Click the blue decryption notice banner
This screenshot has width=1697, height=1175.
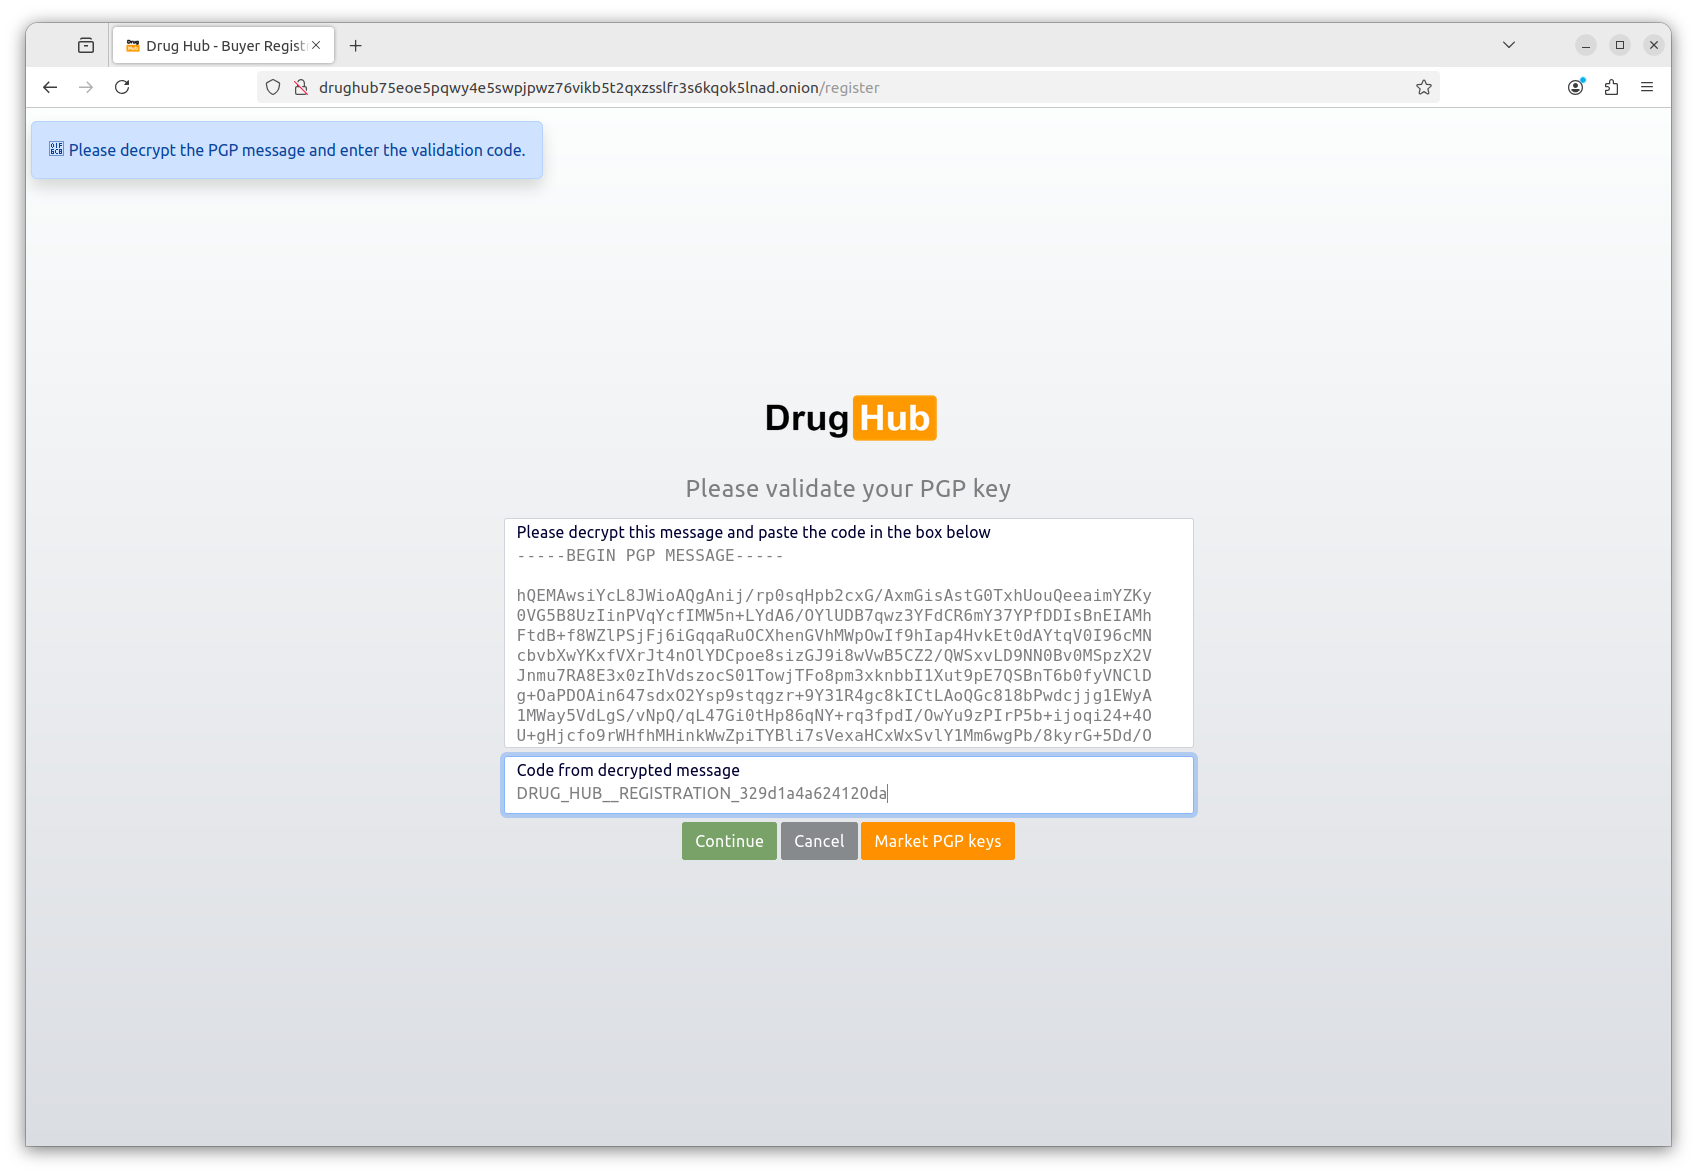click(x=287, y=149)
